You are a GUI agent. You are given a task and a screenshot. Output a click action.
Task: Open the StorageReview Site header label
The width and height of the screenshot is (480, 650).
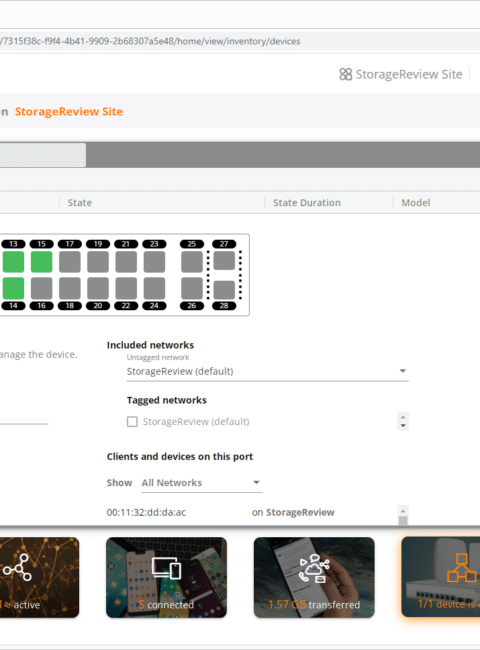point(409,74)
